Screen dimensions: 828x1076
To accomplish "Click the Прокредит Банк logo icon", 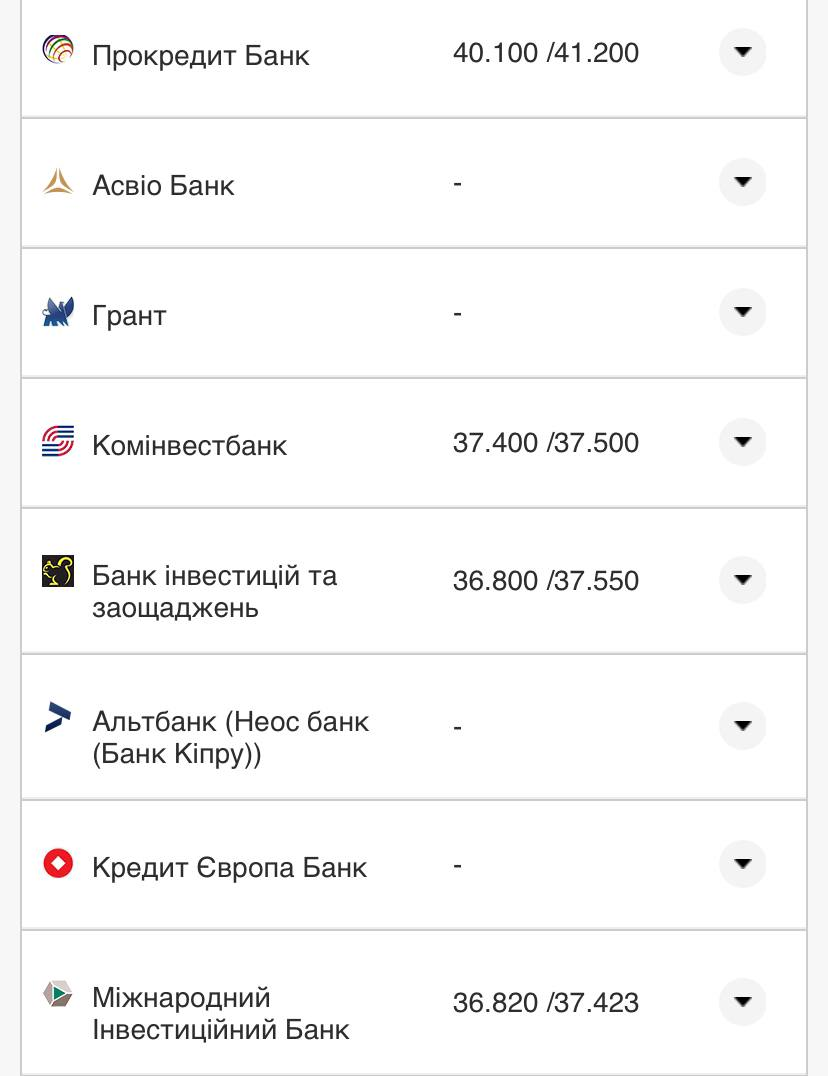I will tap(58, 49).
